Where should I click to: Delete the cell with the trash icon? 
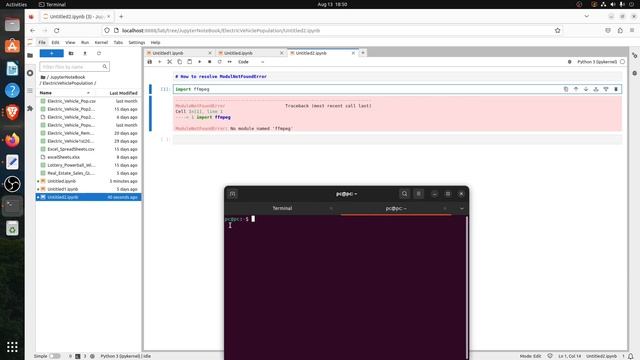coord(616,89)
